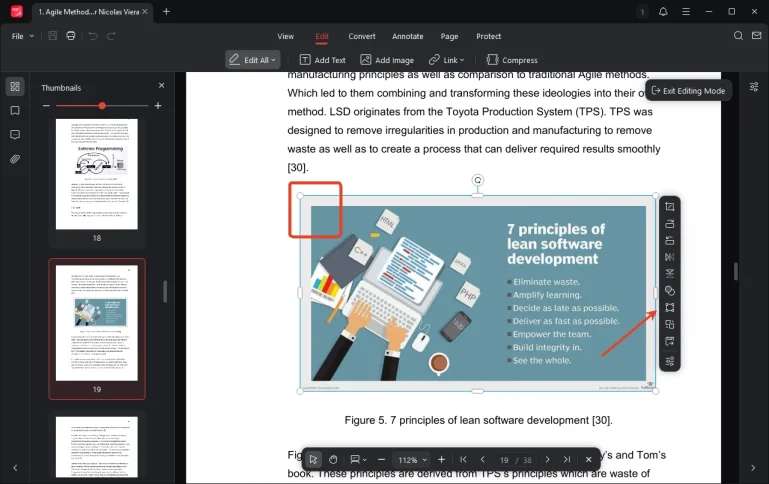Click Exit Editing Mode button
769x484 pixels.
tap(688, 90)
